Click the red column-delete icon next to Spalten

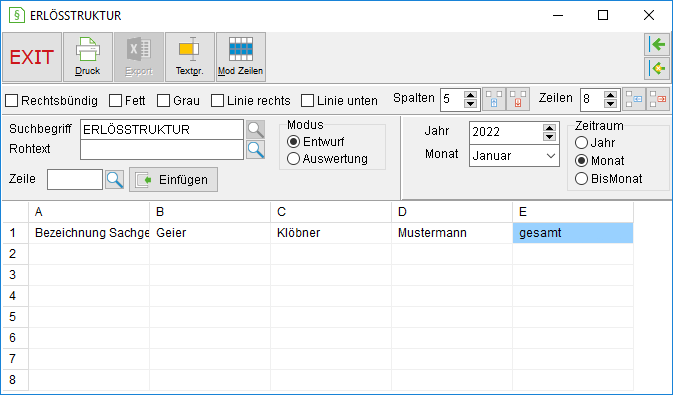point(518,99)
